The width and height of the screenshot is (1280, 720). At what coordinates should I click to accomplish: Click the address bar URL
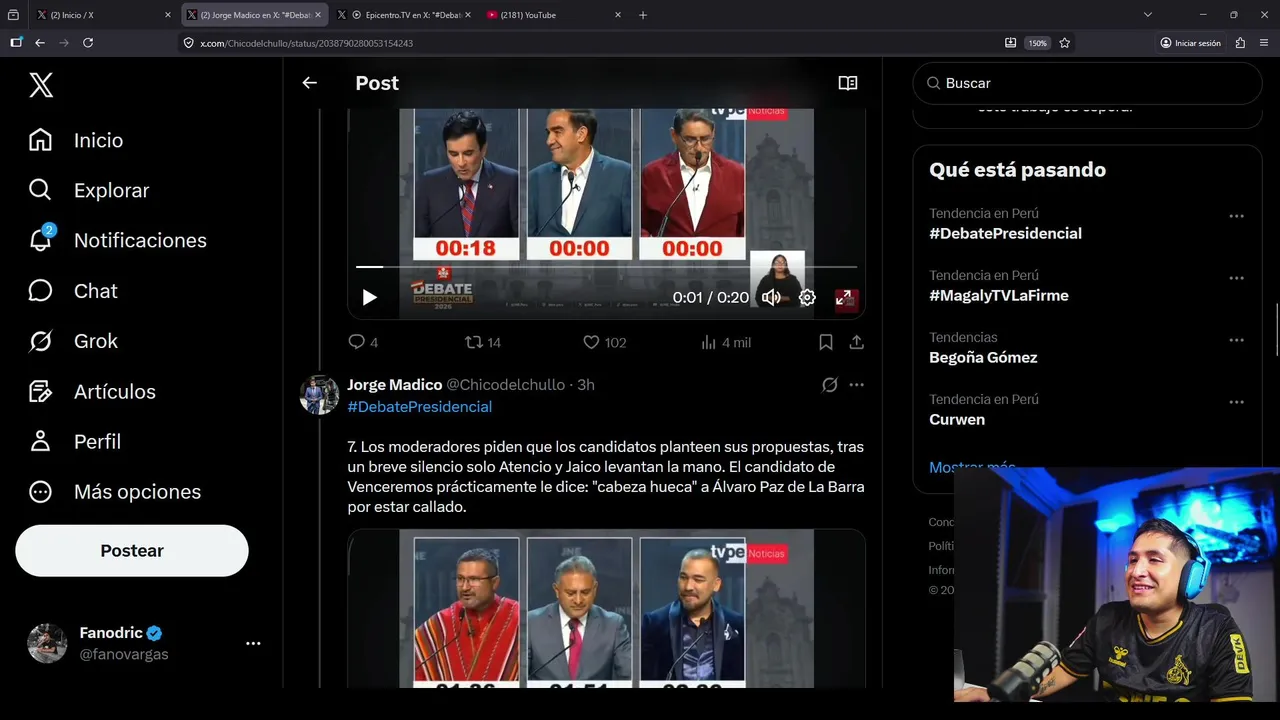(306, 43)
